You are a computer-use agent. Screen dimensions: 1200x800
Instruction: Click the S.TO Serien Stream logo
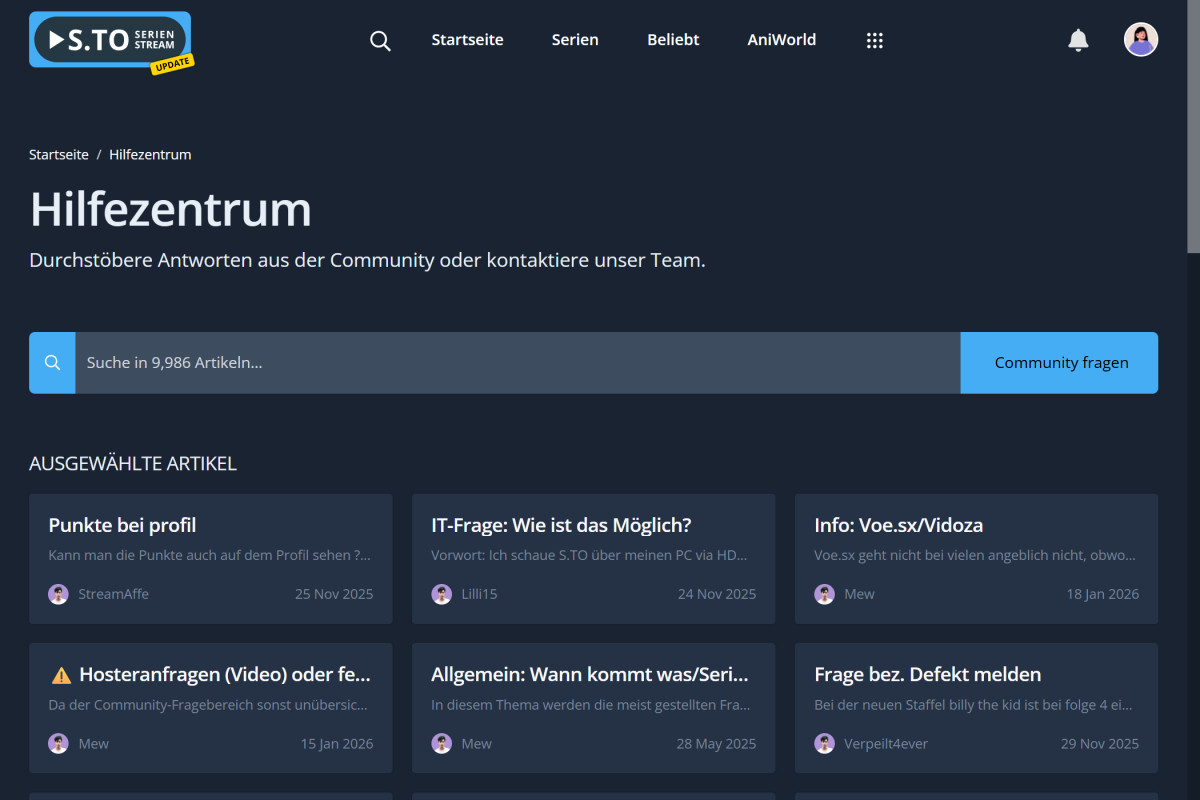click(x=109, y=40)
